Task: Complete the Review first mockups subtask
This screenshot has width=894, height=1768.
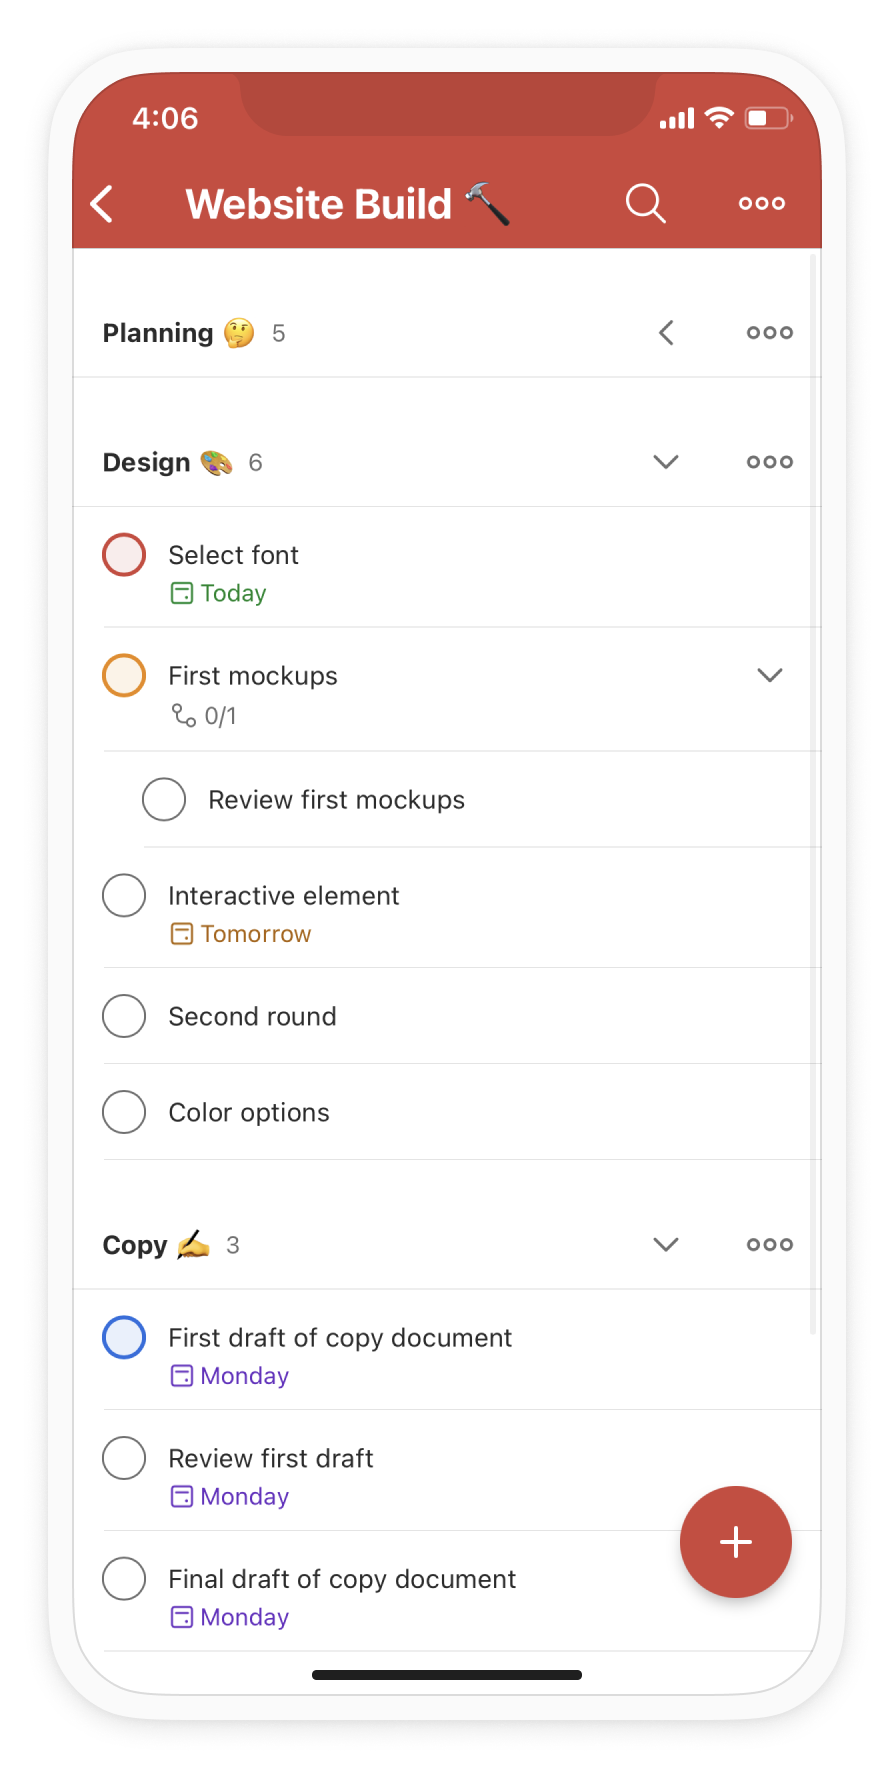Action: (164, 800)
